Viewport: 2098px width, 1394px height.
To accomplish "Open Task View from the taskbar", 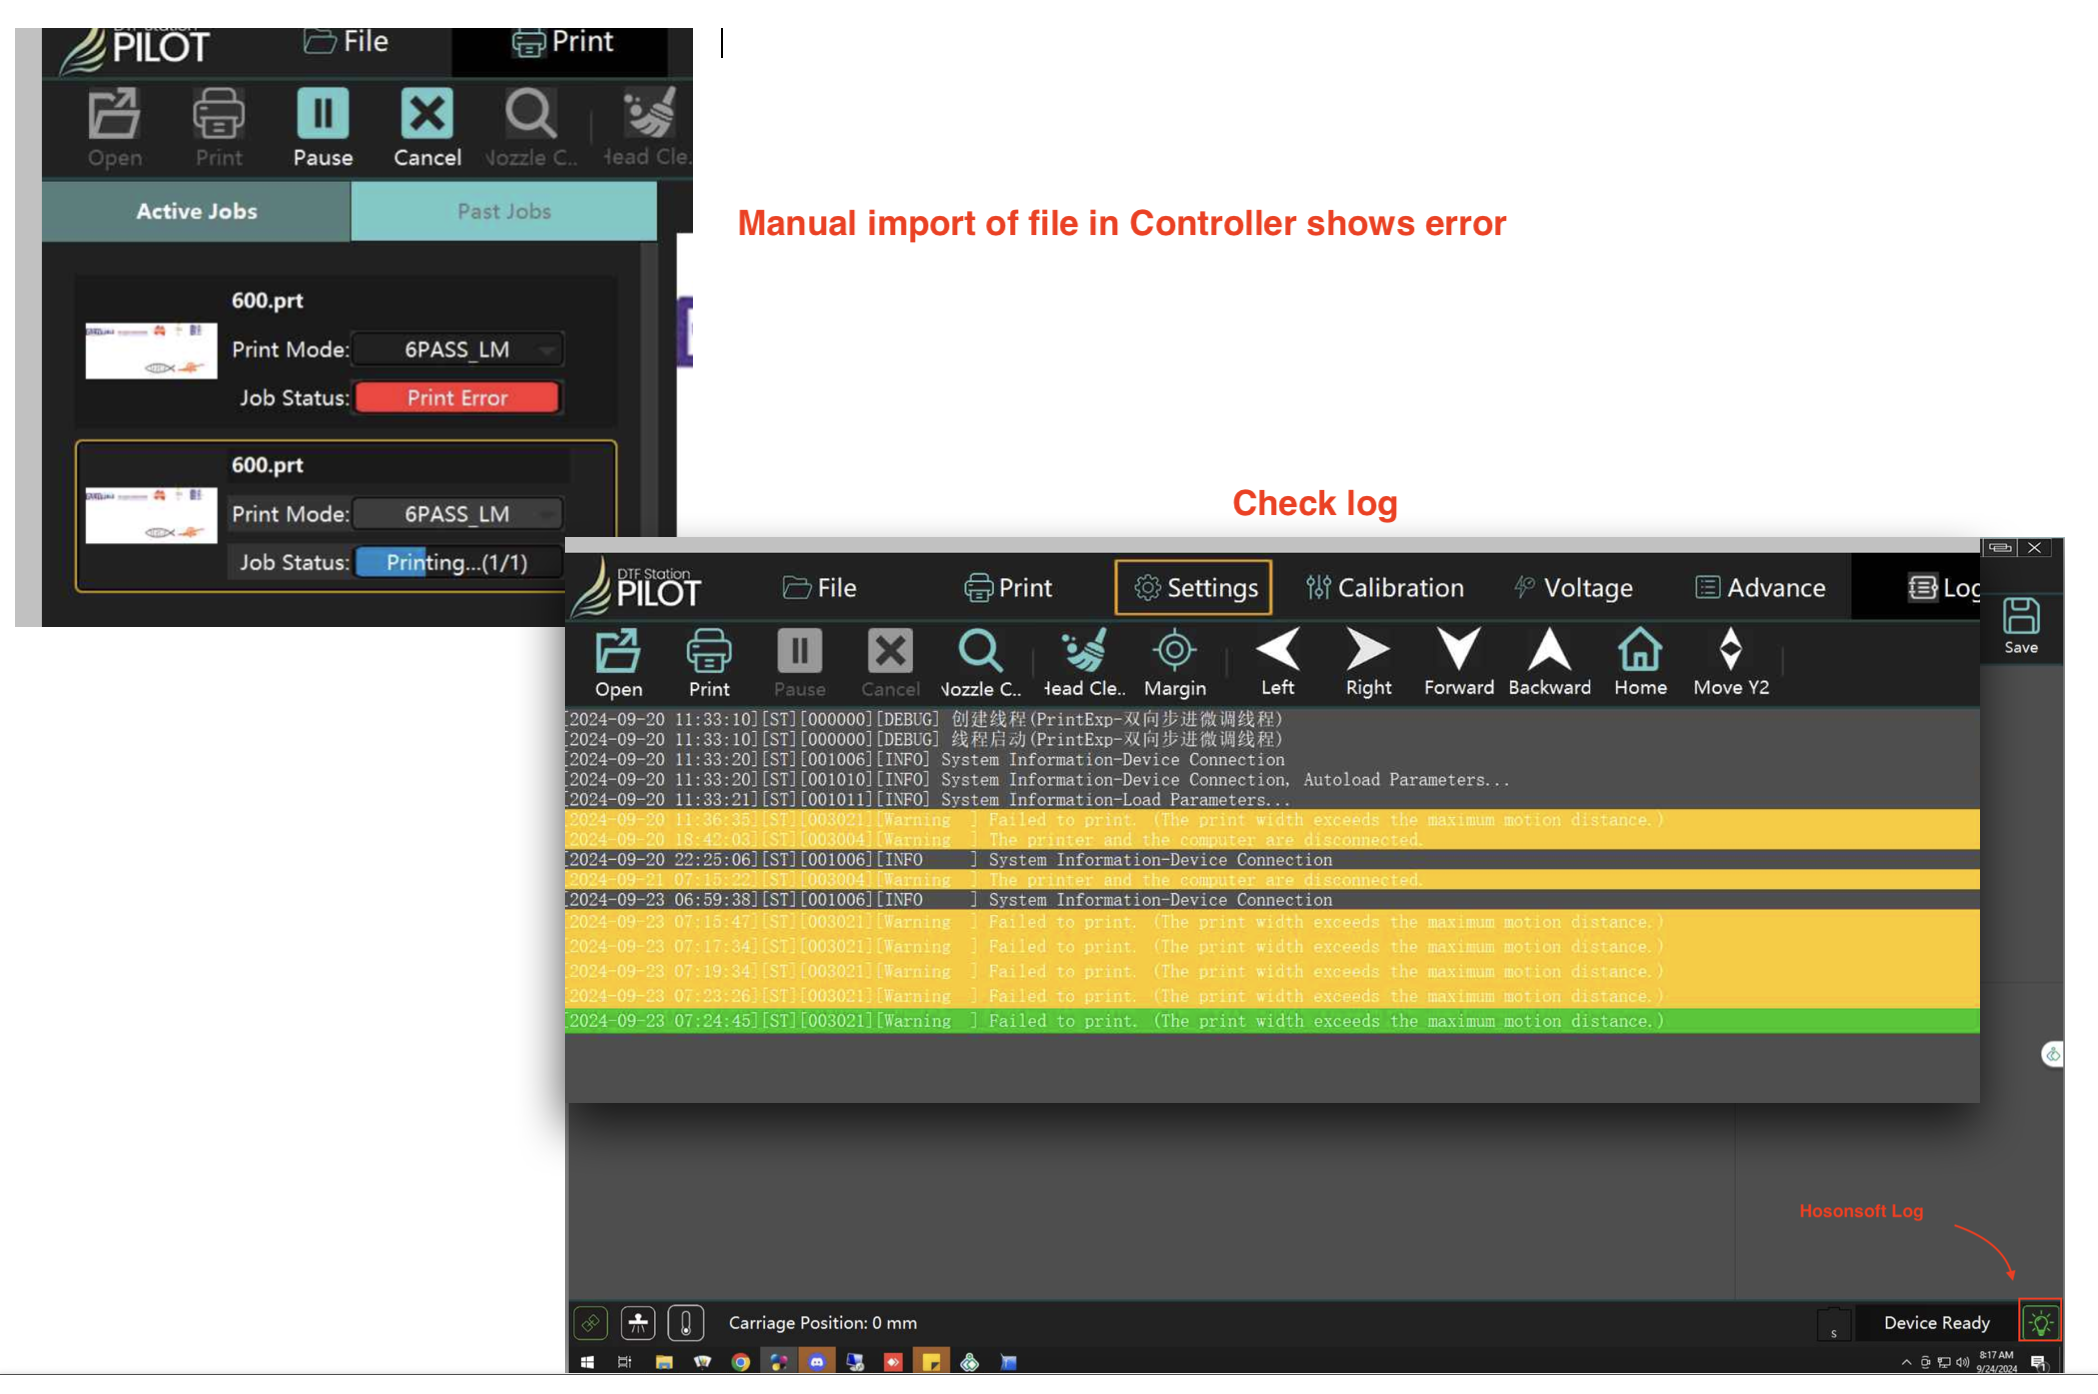I will tap(625, 1363).
